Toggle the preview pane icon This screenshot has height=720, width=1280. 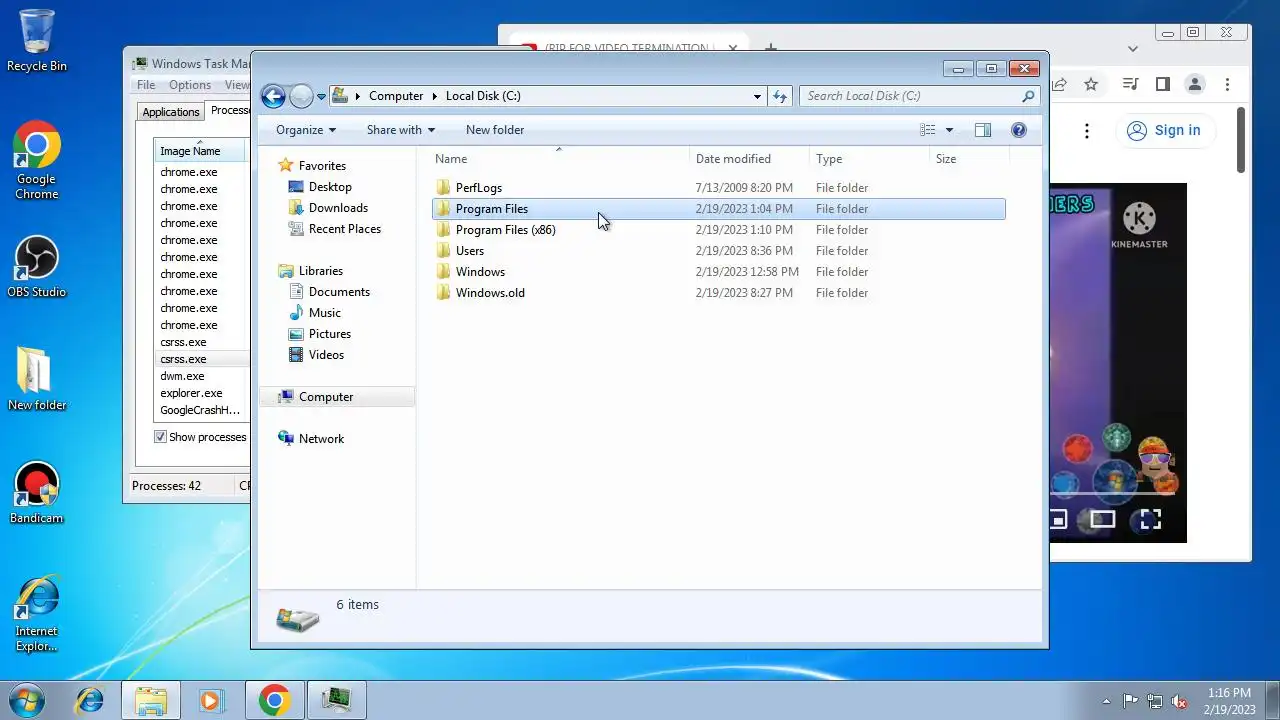pos(983,130)
